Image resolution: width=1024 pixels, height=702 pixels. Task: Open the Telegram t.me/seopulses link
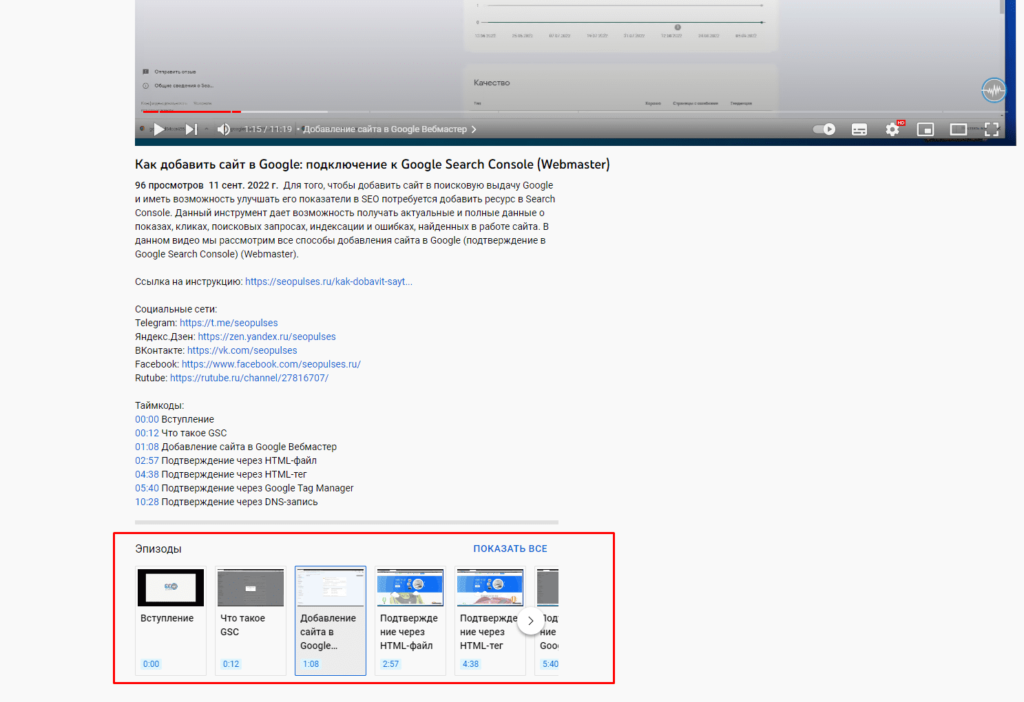[x=229, y=323]
